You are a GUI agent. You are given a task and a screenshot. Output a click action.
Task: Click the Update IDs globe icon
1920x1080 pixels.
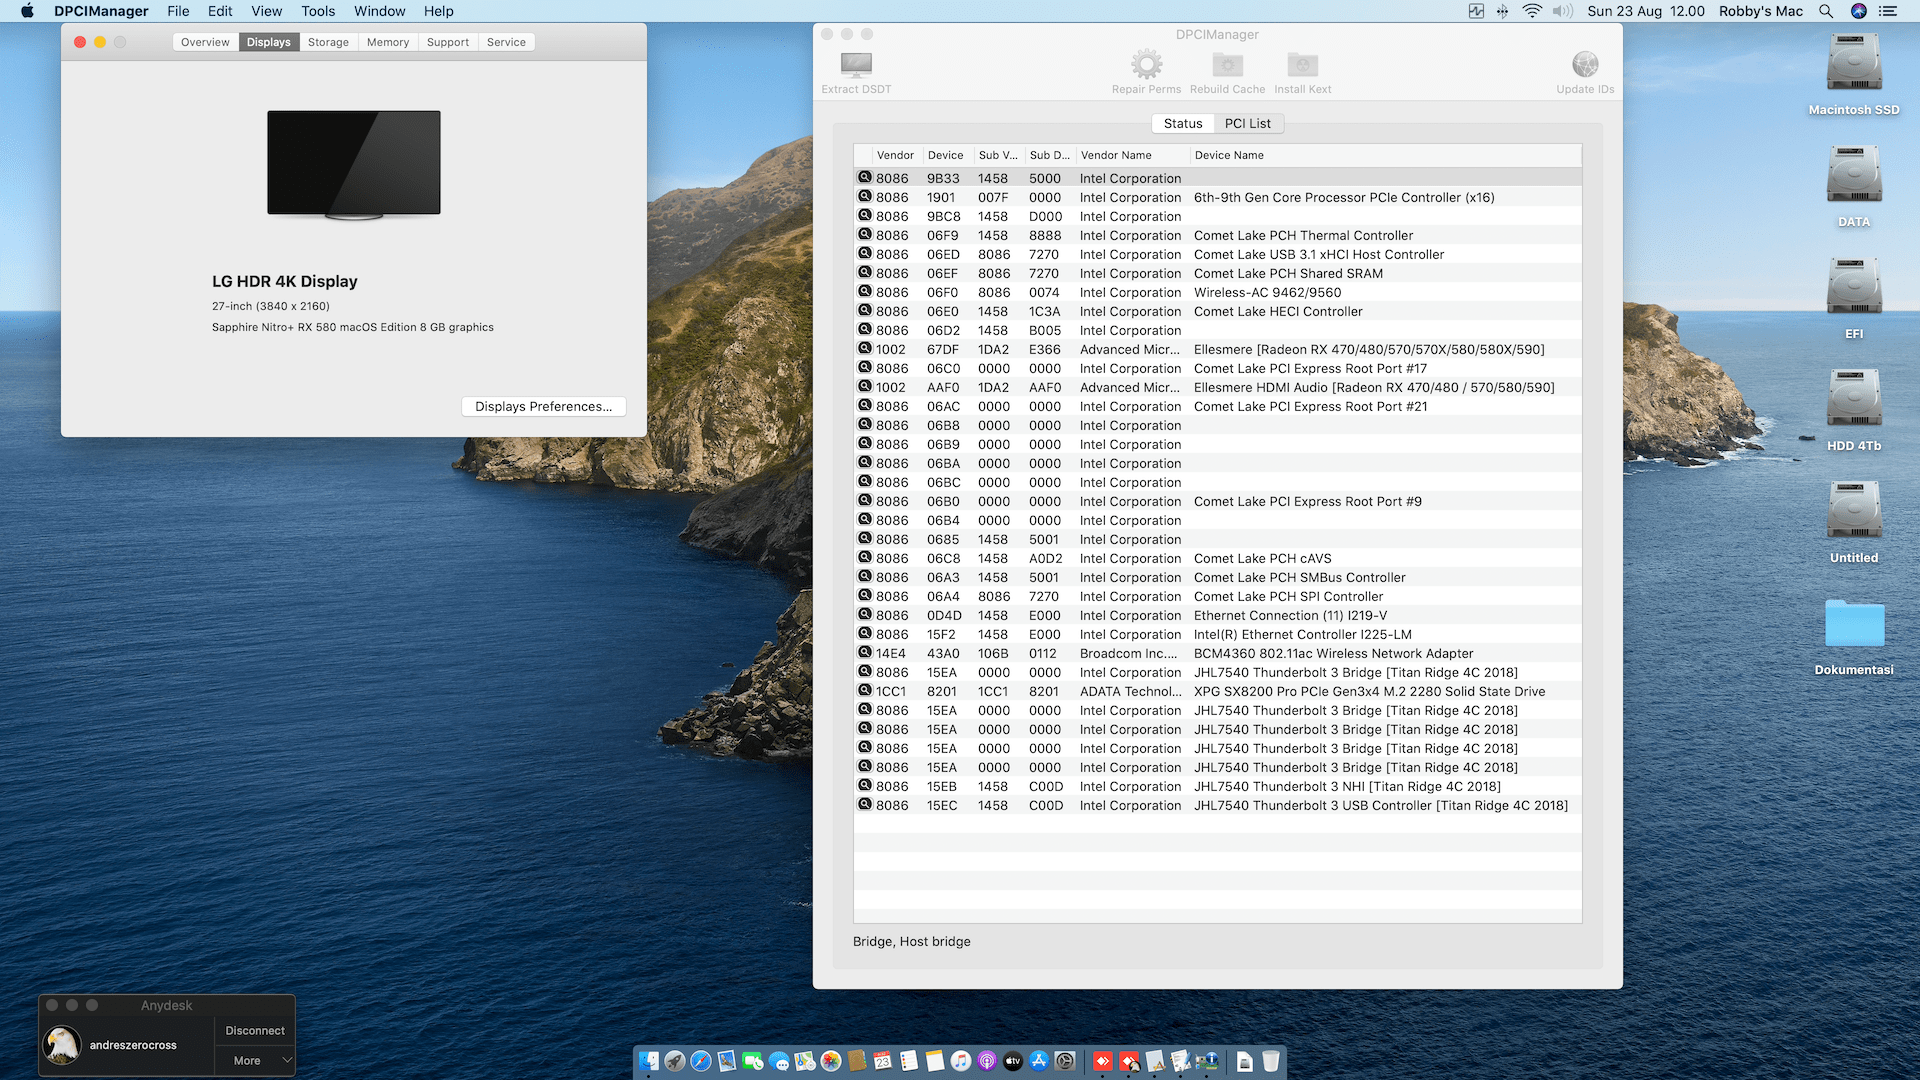1585,65
